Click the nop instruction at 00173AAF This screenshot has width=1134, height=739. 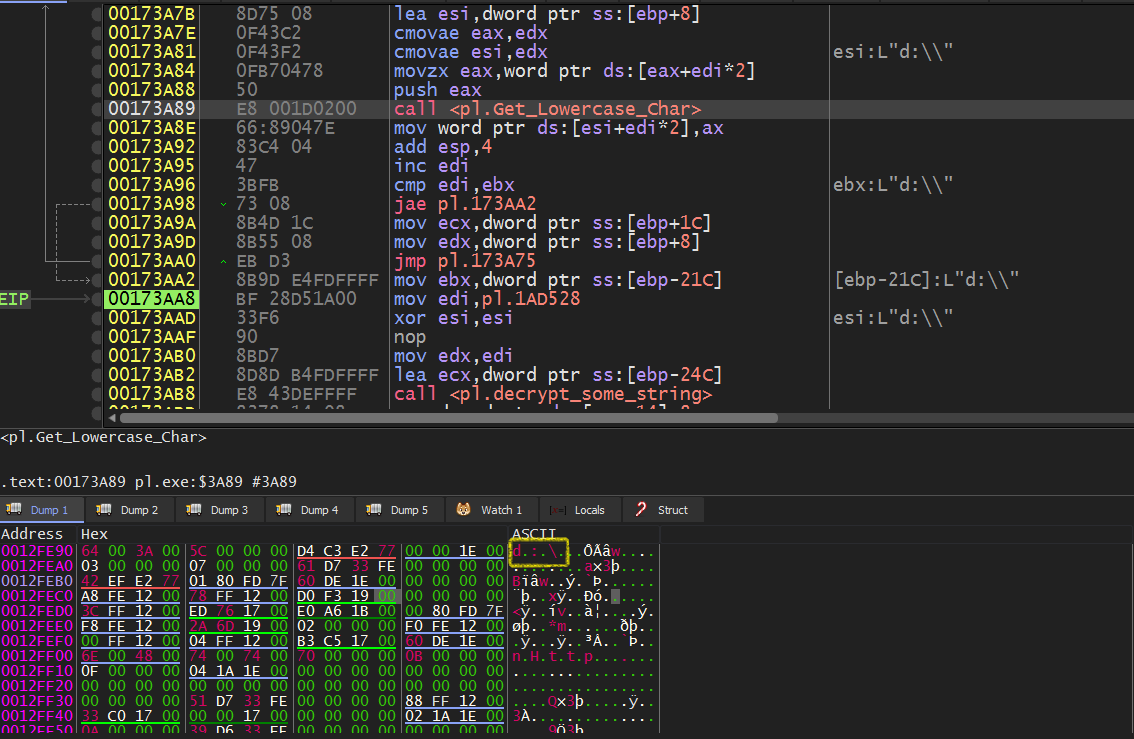click(410, 337)
